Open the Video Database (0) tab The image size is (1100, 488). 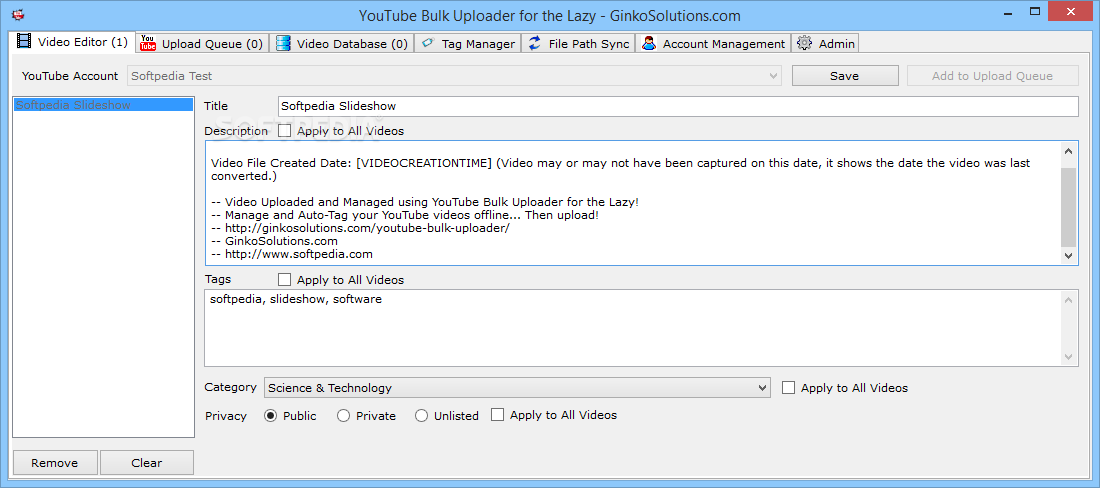click(342, 43)
